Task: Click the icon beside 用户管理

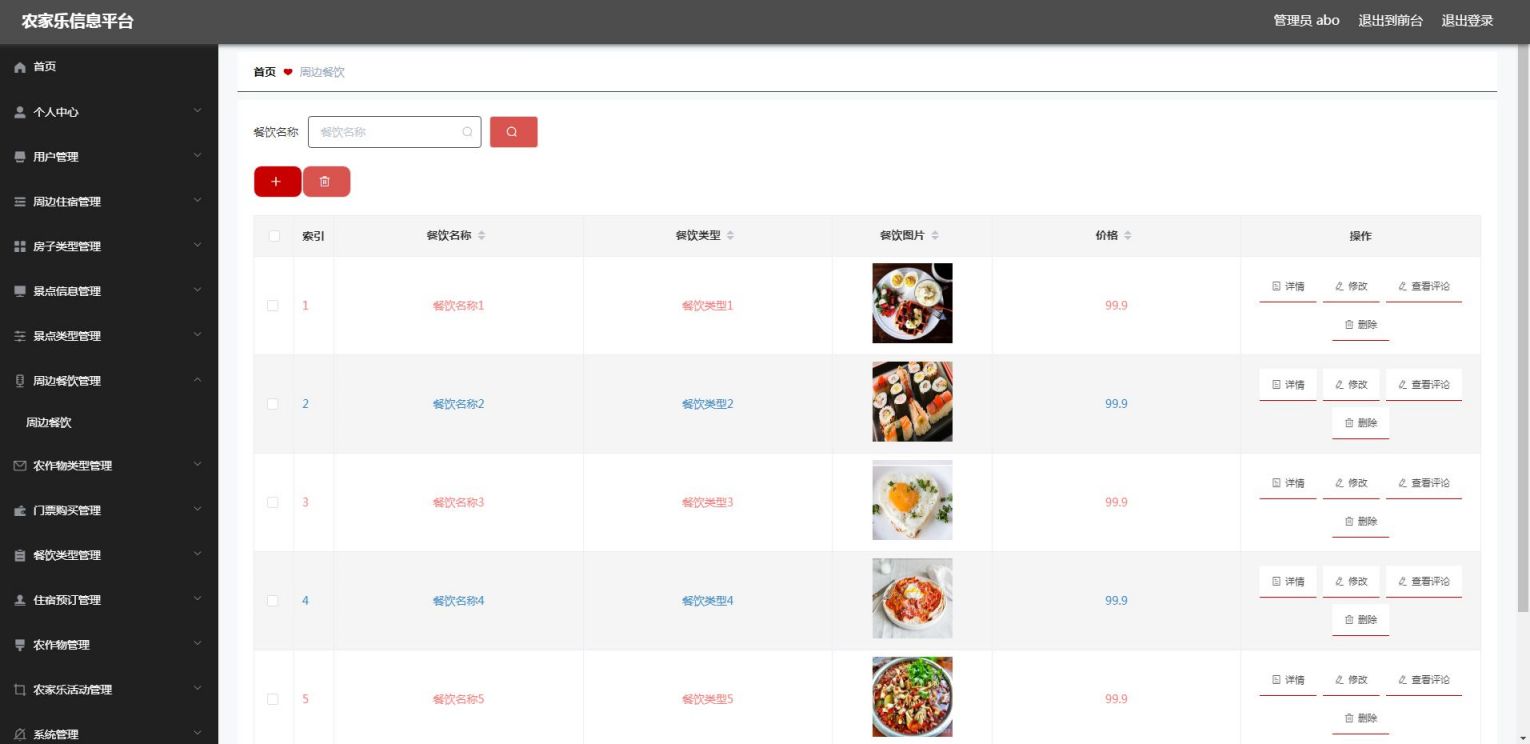Action: click(x=20, y=157)
